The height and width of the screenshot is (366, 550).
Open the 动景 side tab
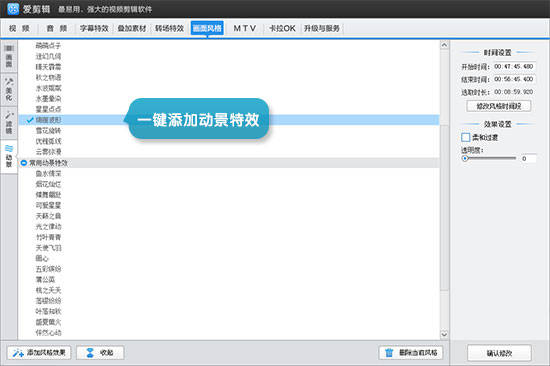(9, 156)
